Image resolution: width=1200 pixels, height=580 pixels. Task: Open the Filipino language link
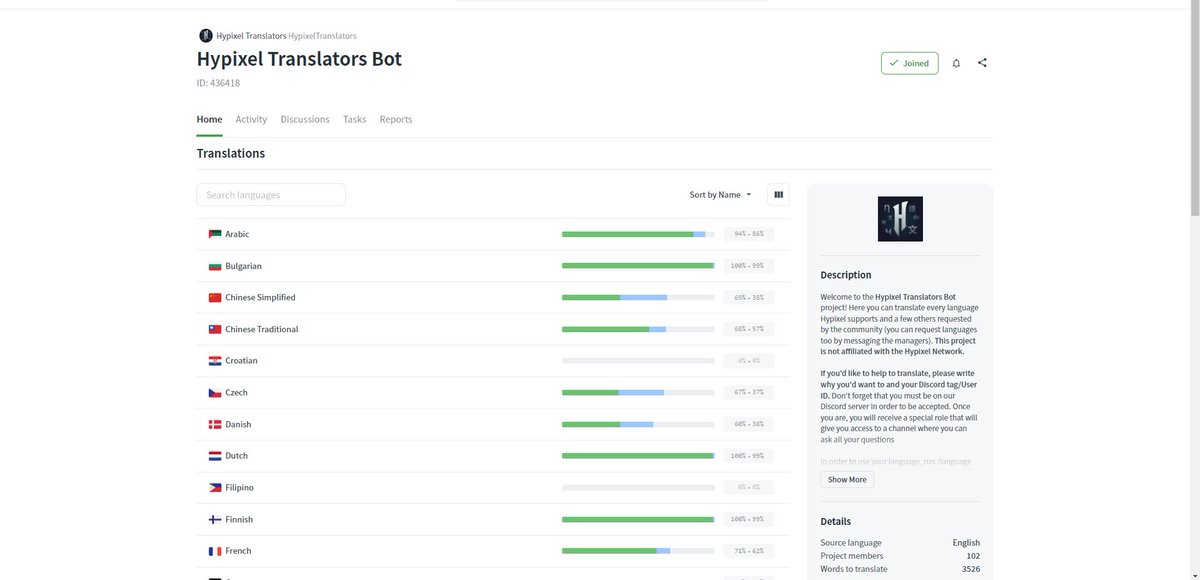pos(239,488)
